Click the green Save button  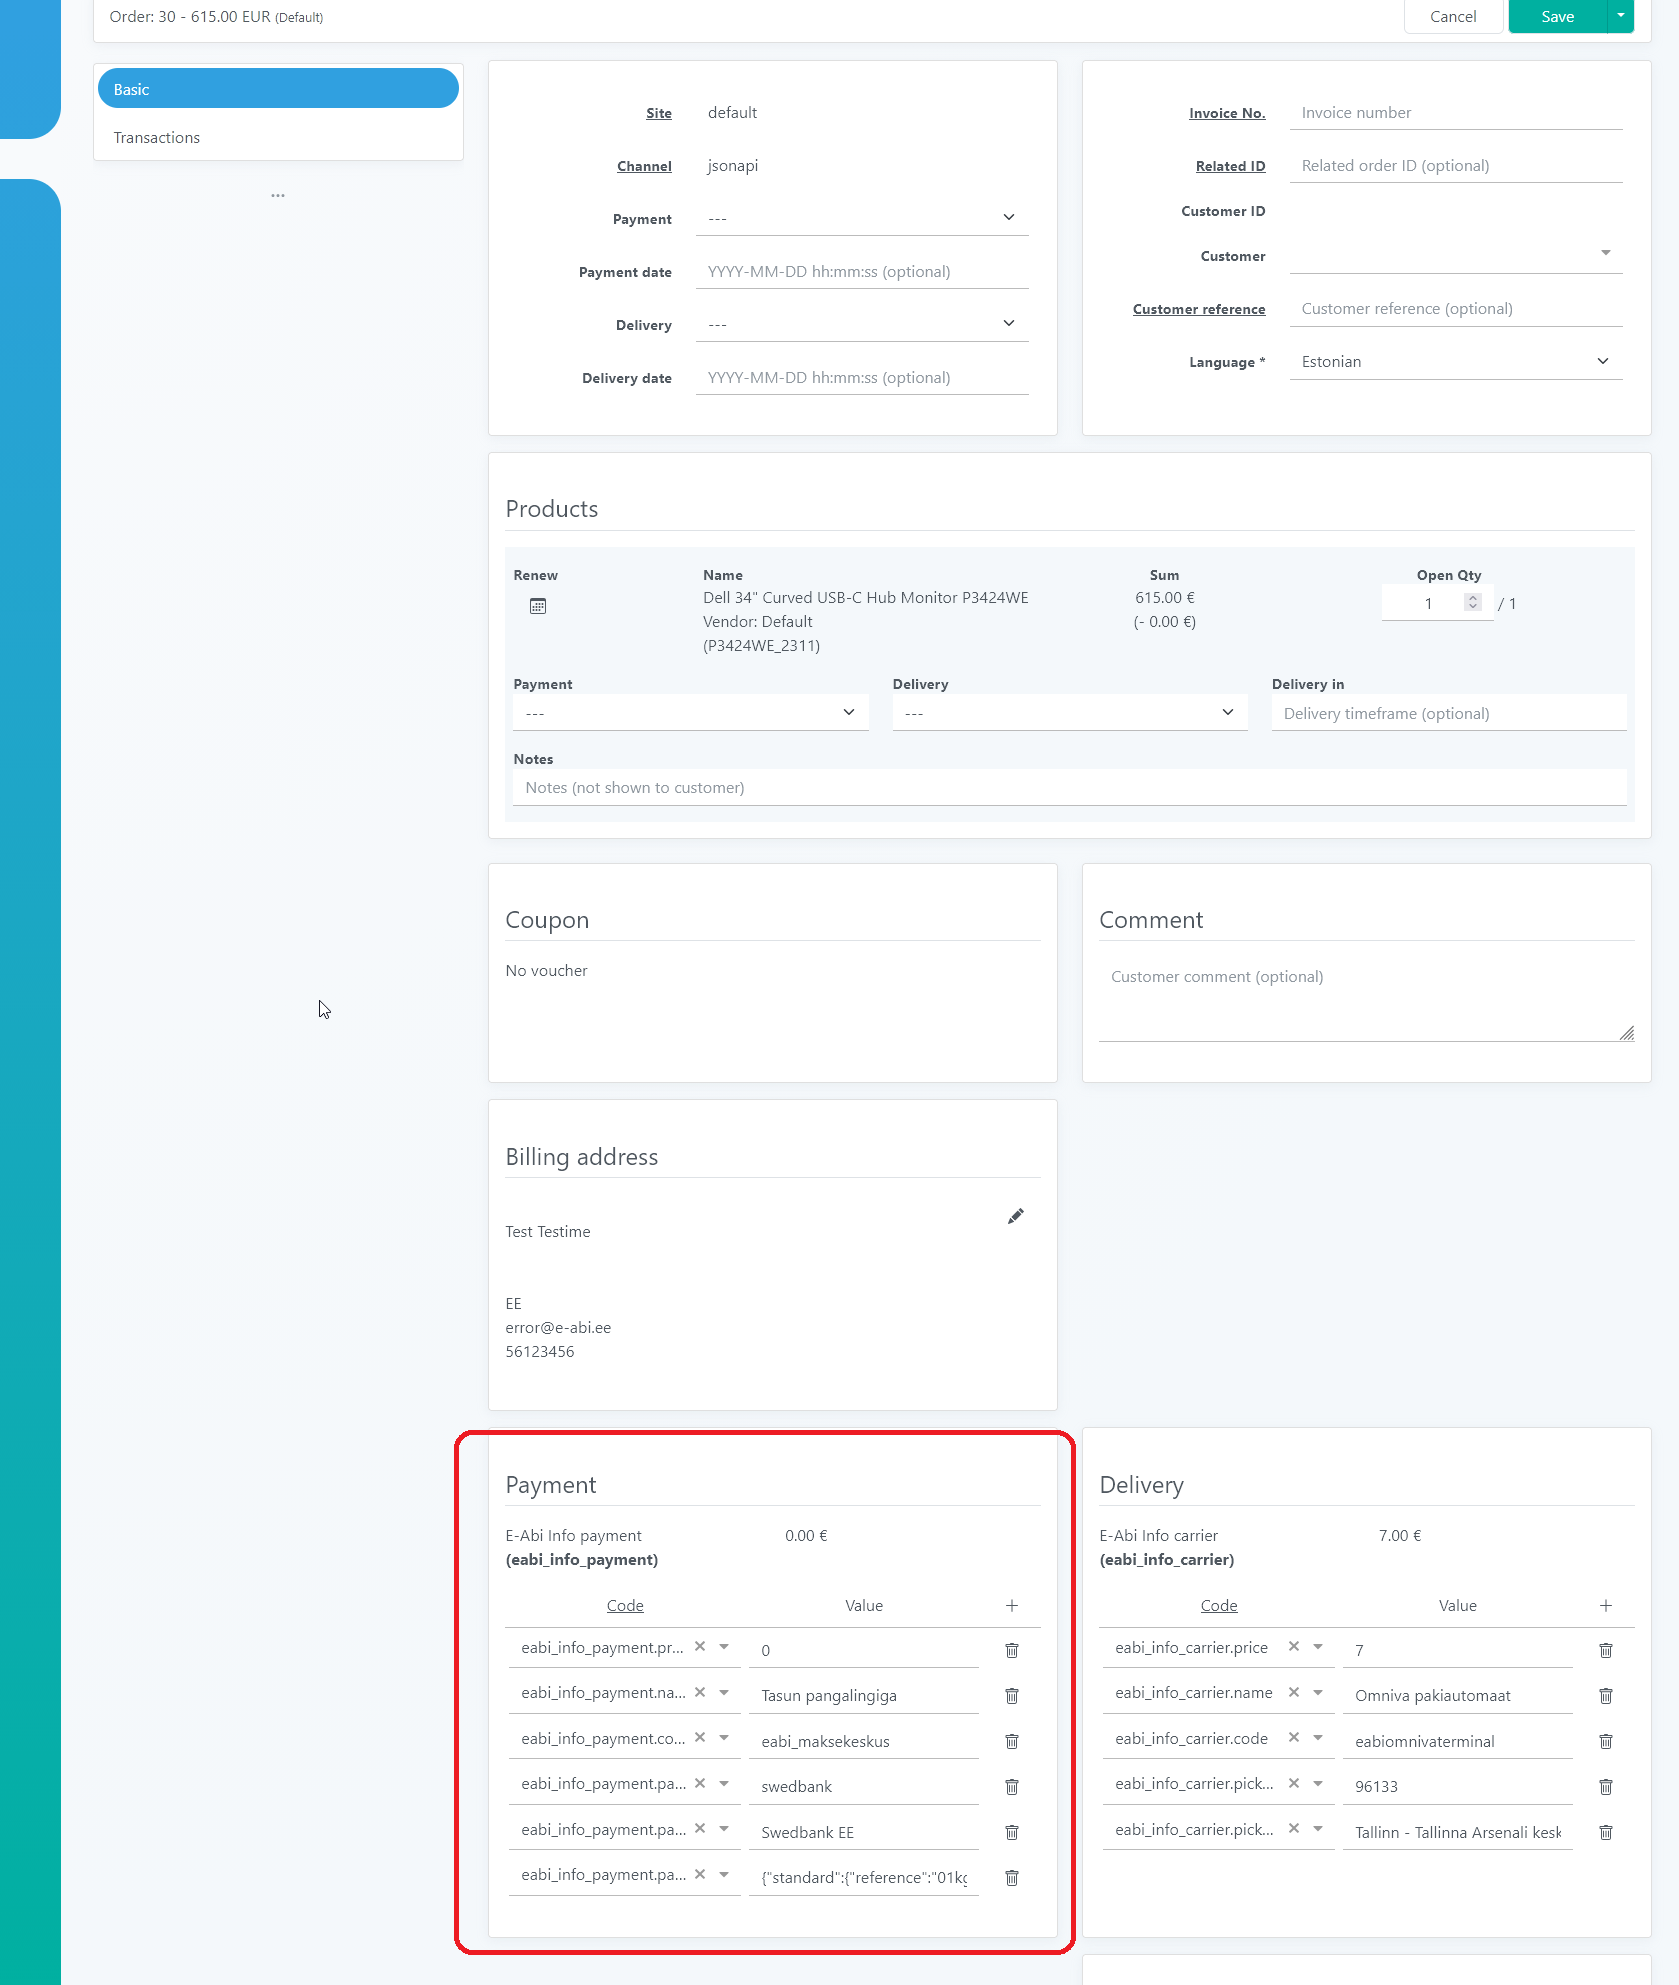tap(1557, 17)
